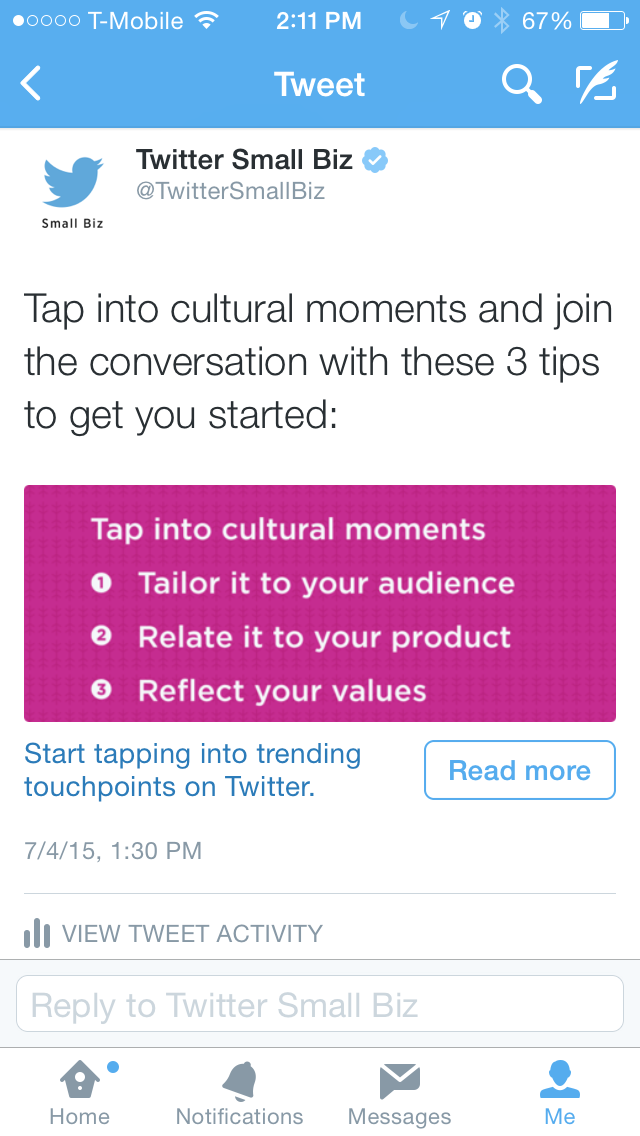The height and width of the screenshot is (1136, 640).
Task: Select the Me profile tab
Action: point(560,1093)
